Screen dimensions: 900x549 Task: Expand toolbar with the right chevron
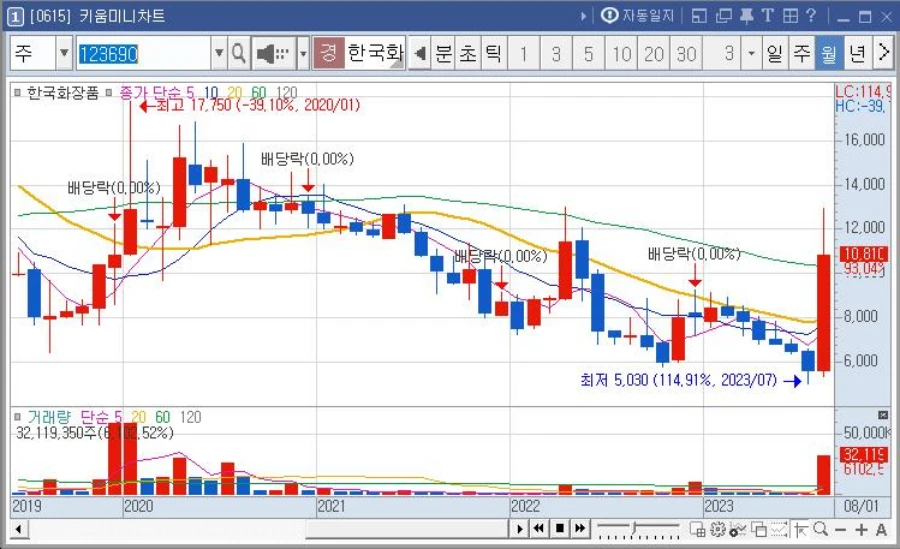883,54
